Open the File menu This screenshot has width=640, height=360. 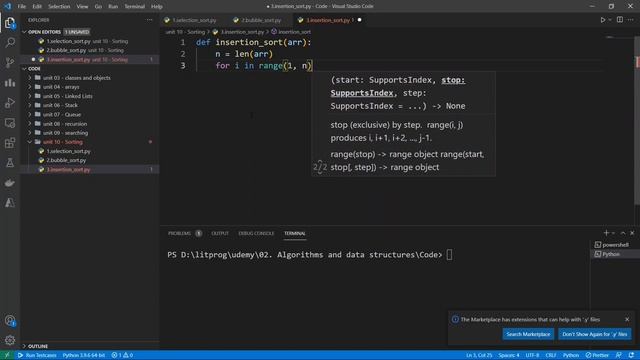click(22, 6)
